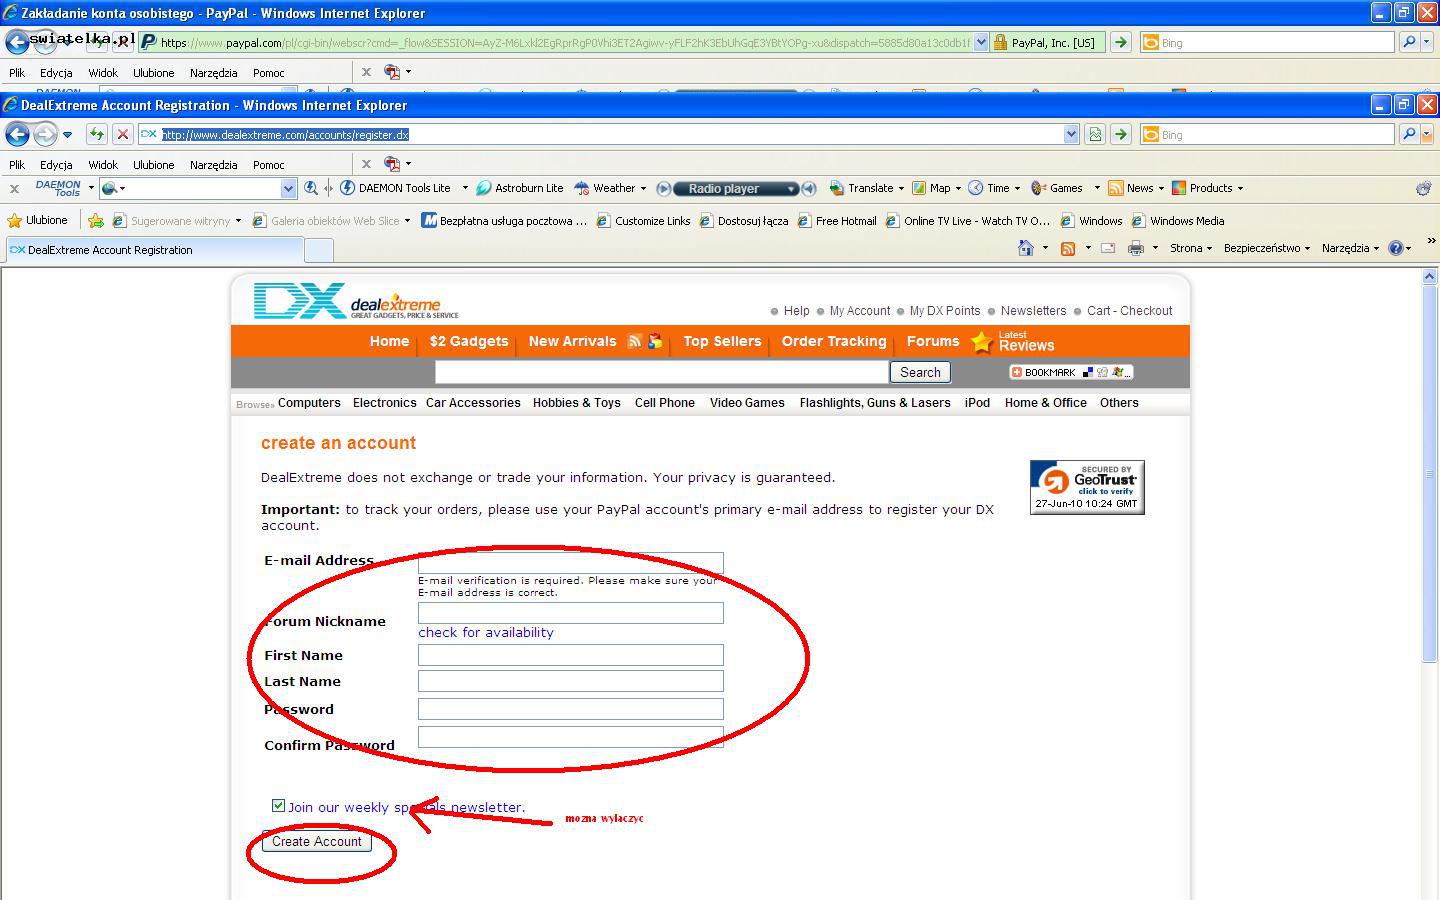Click the Print icon in the command bar
The image size is (1440, 900).
[1135, 248]
